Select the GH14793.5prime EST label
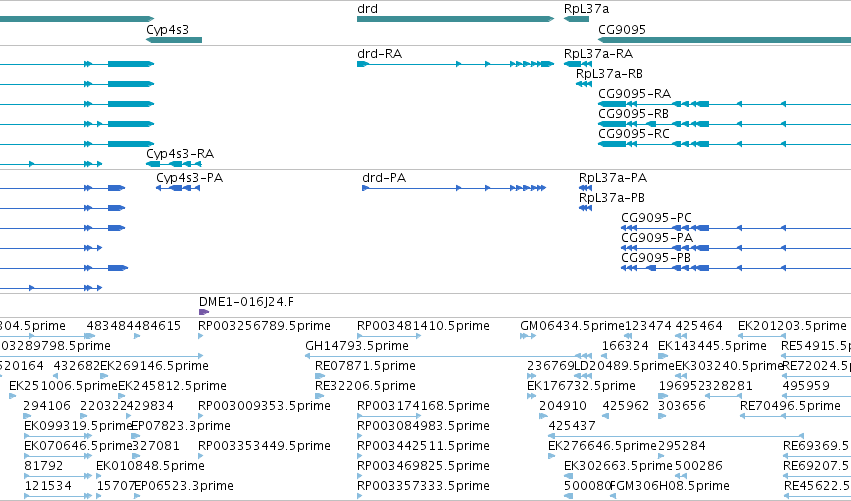Image resolution: width=851 pixels, height=501 pixels. tap(357, 346)
